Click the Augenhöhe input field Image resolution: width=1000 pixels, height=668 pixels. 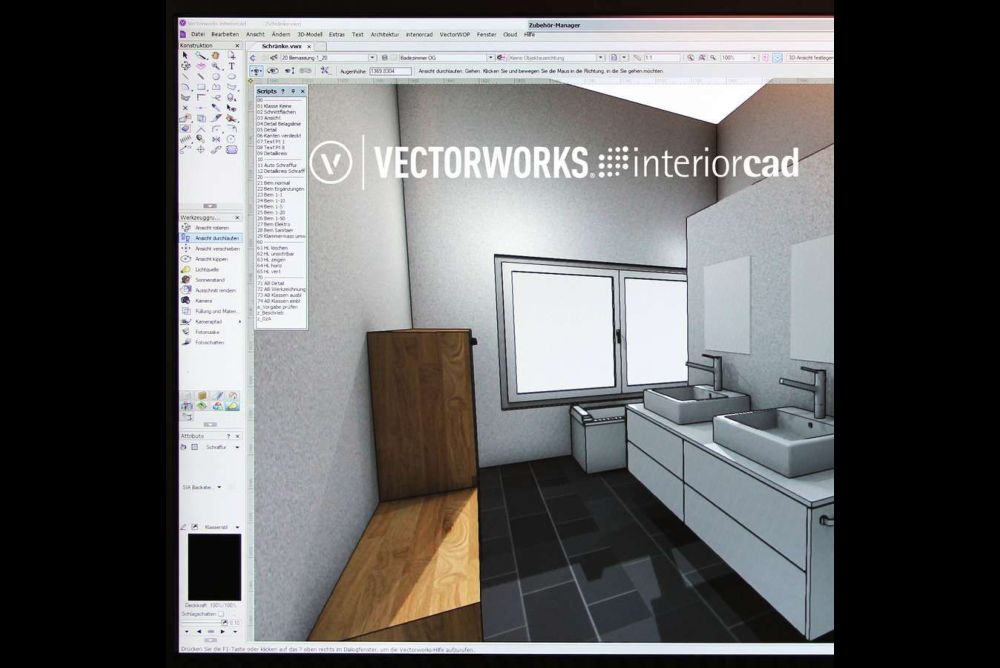pos(389,71)
